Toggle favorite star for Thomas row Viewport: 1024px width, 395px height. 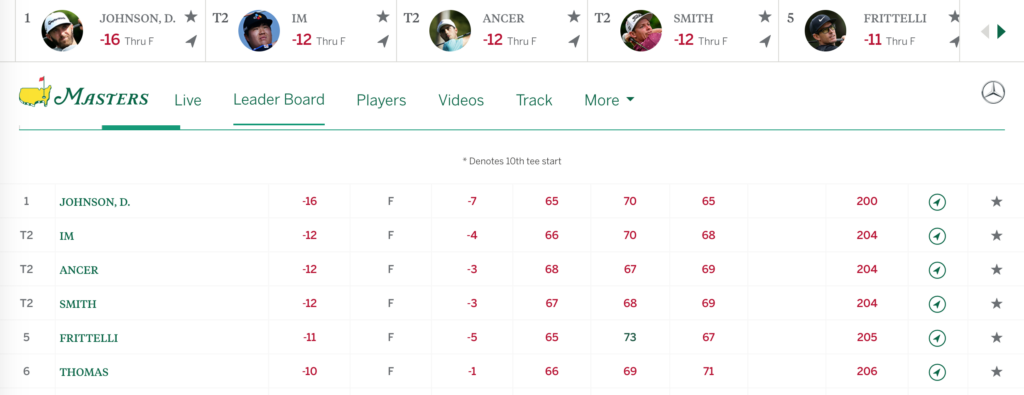996,371
